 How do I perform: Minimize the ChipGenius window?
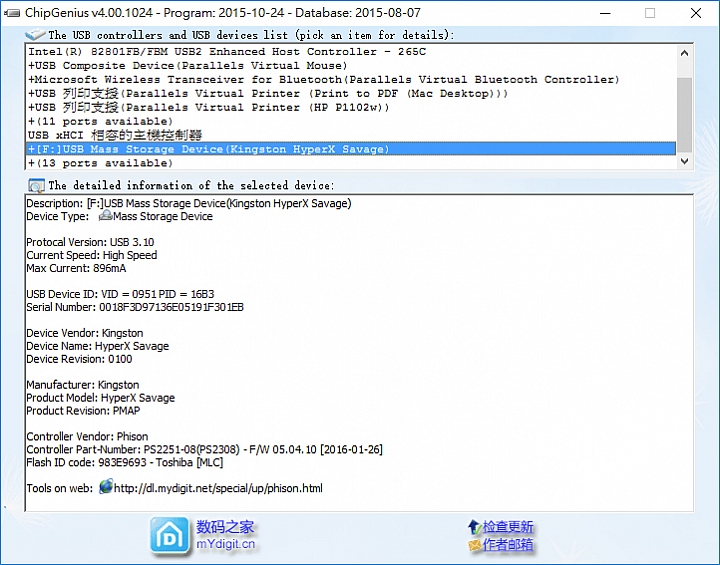point(605,13)
